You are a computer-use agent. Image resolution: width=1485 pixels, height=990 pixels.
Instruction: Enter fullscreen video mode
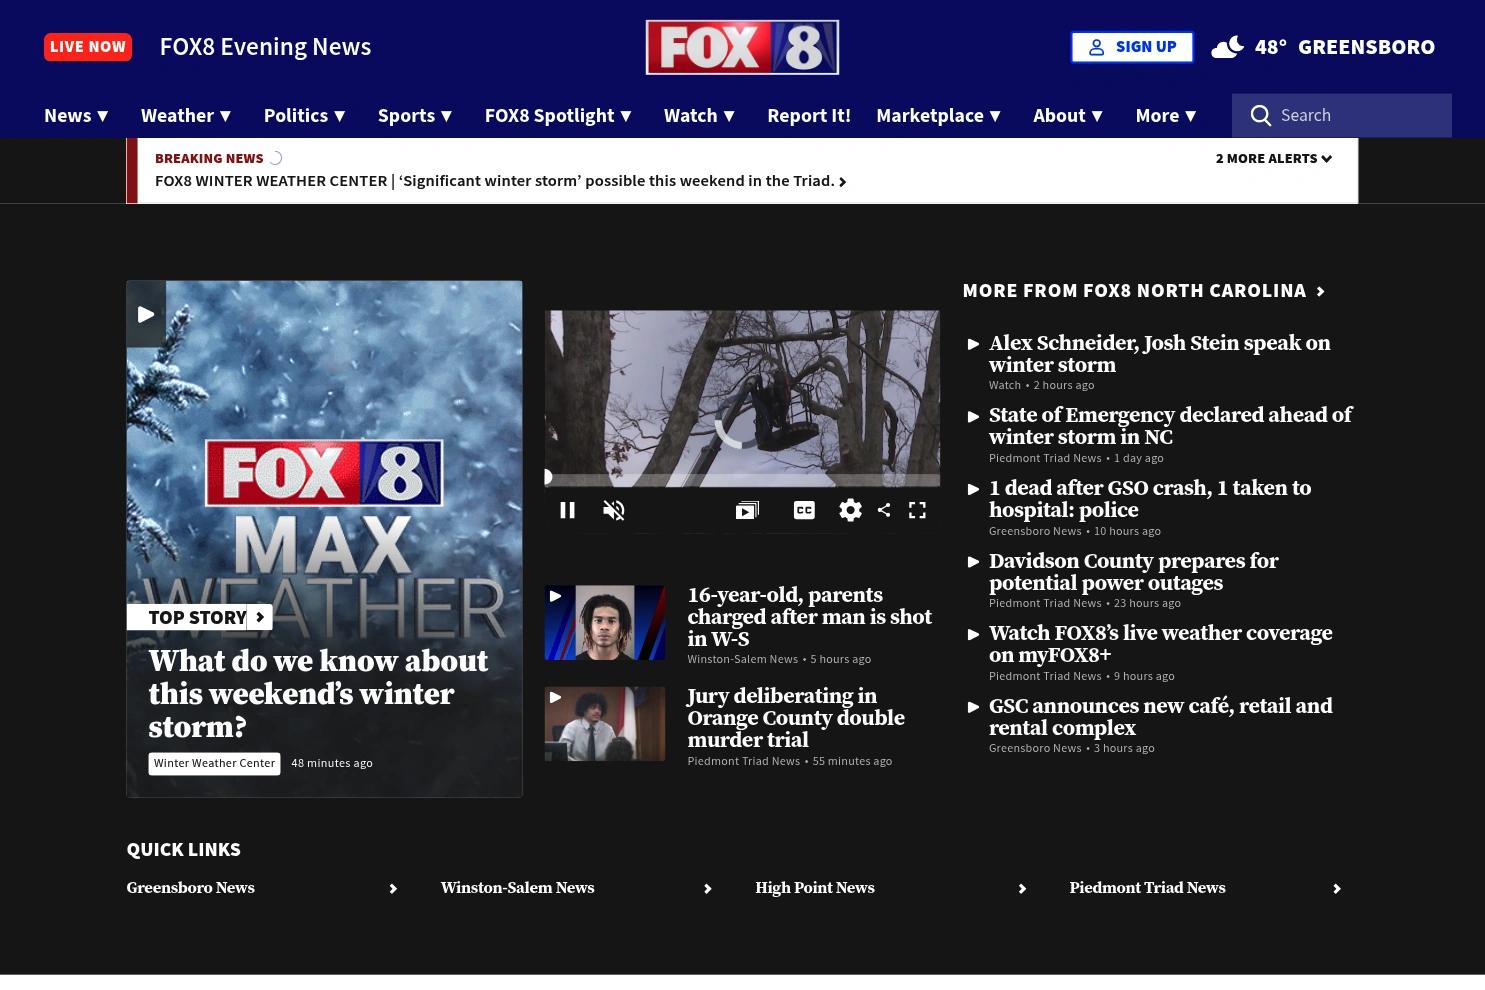tap(917, 510)
